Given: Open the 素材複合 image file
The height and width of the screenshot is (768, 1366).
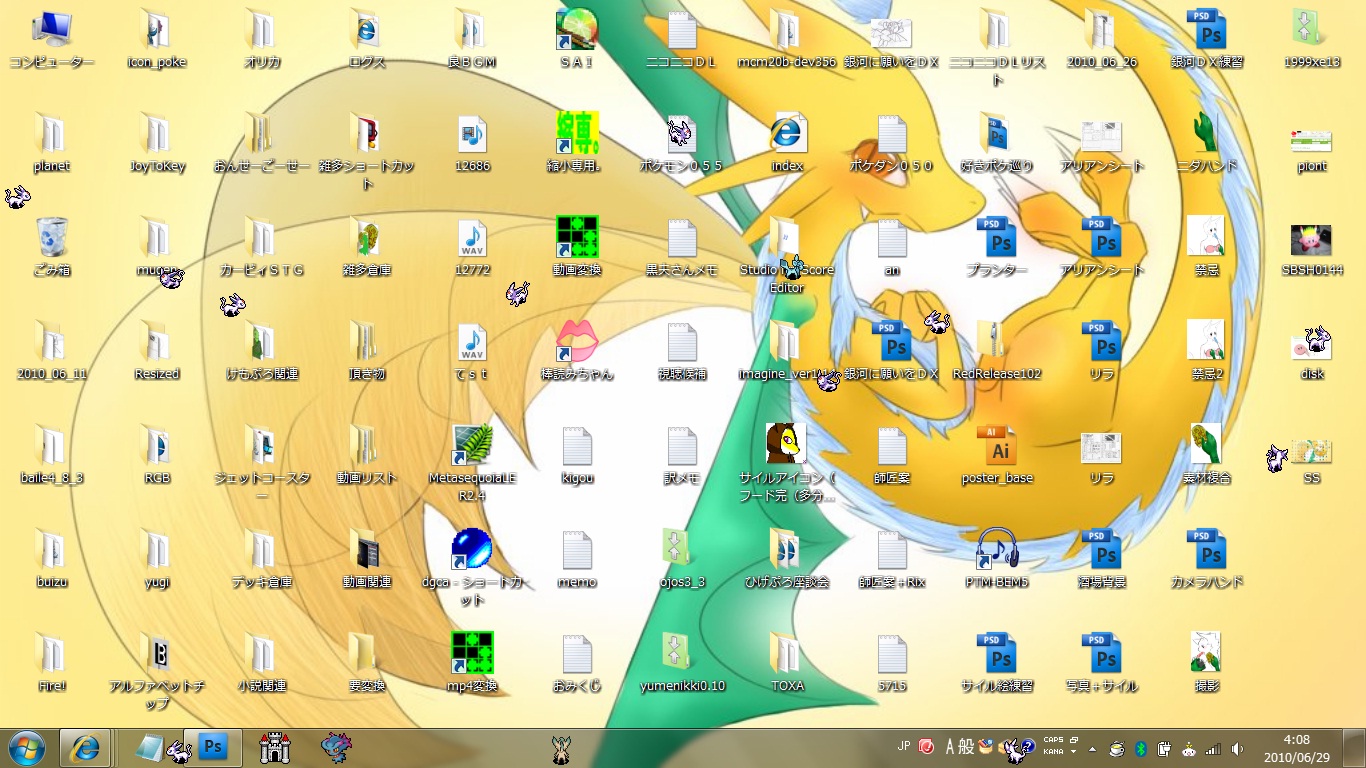Looking at the screenshot, I should [1207, 456].
